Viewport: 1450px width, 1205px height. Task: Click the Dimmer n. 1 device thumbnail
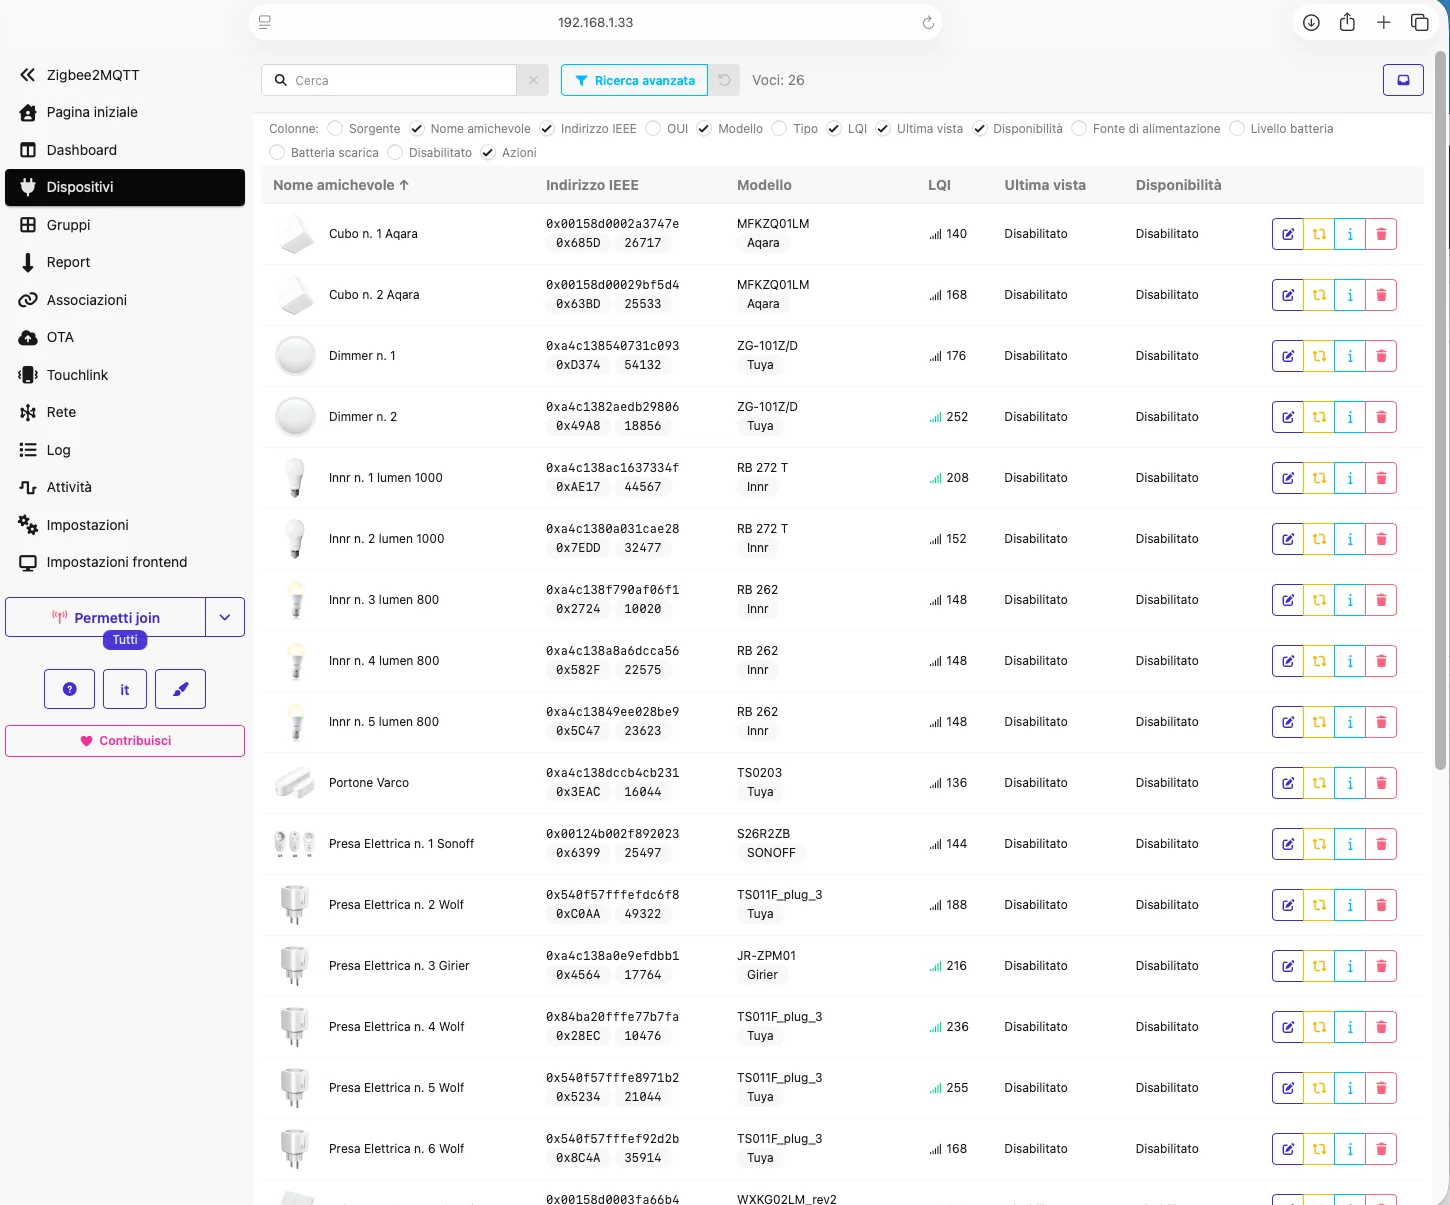click(x=295, y=356)
